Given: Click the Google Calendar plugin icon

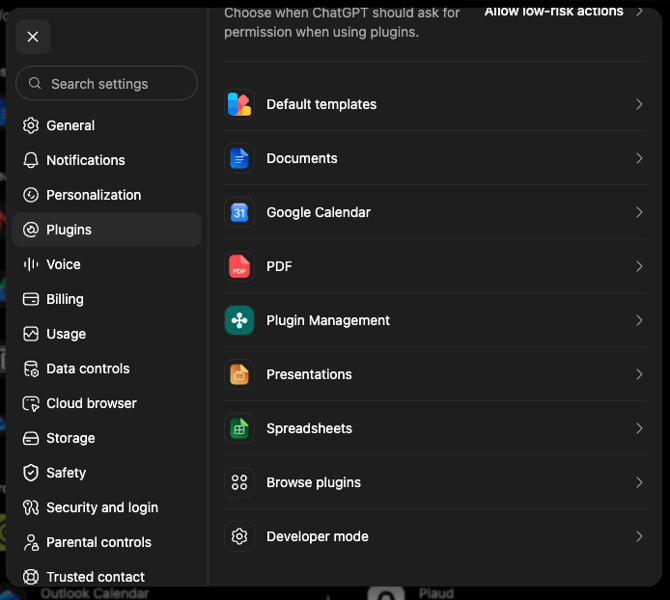Looking at the screenshot, I should (x=239, y=212).
